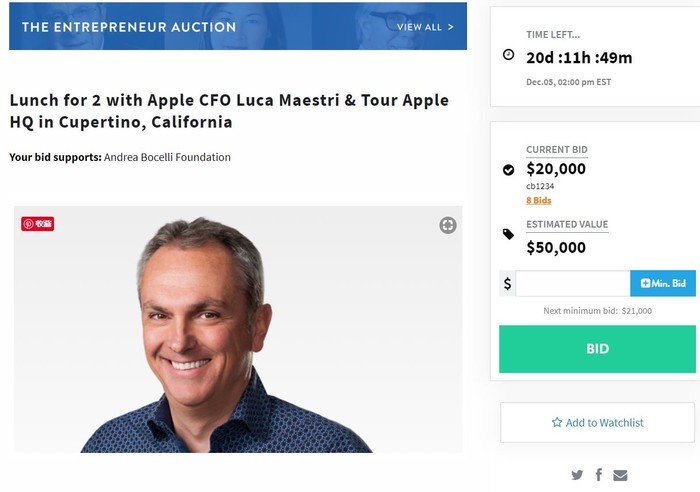Screen dimensions: 700x492
Task: Share auction via Facebook icon
Action: pos(599,474)
